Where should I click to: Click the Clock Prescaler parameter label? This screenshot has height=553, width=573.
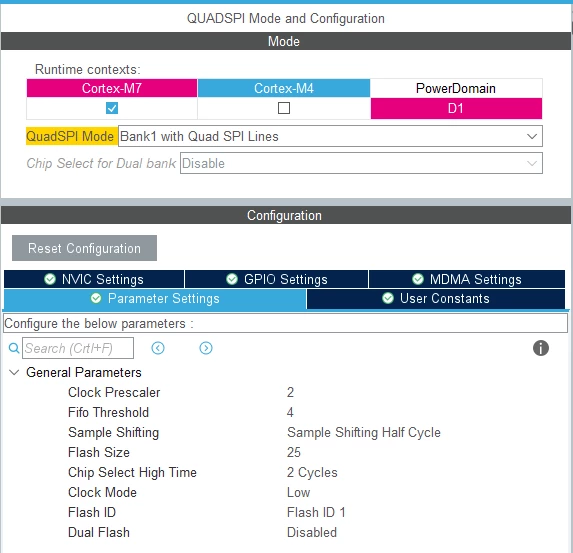point(114,393)
